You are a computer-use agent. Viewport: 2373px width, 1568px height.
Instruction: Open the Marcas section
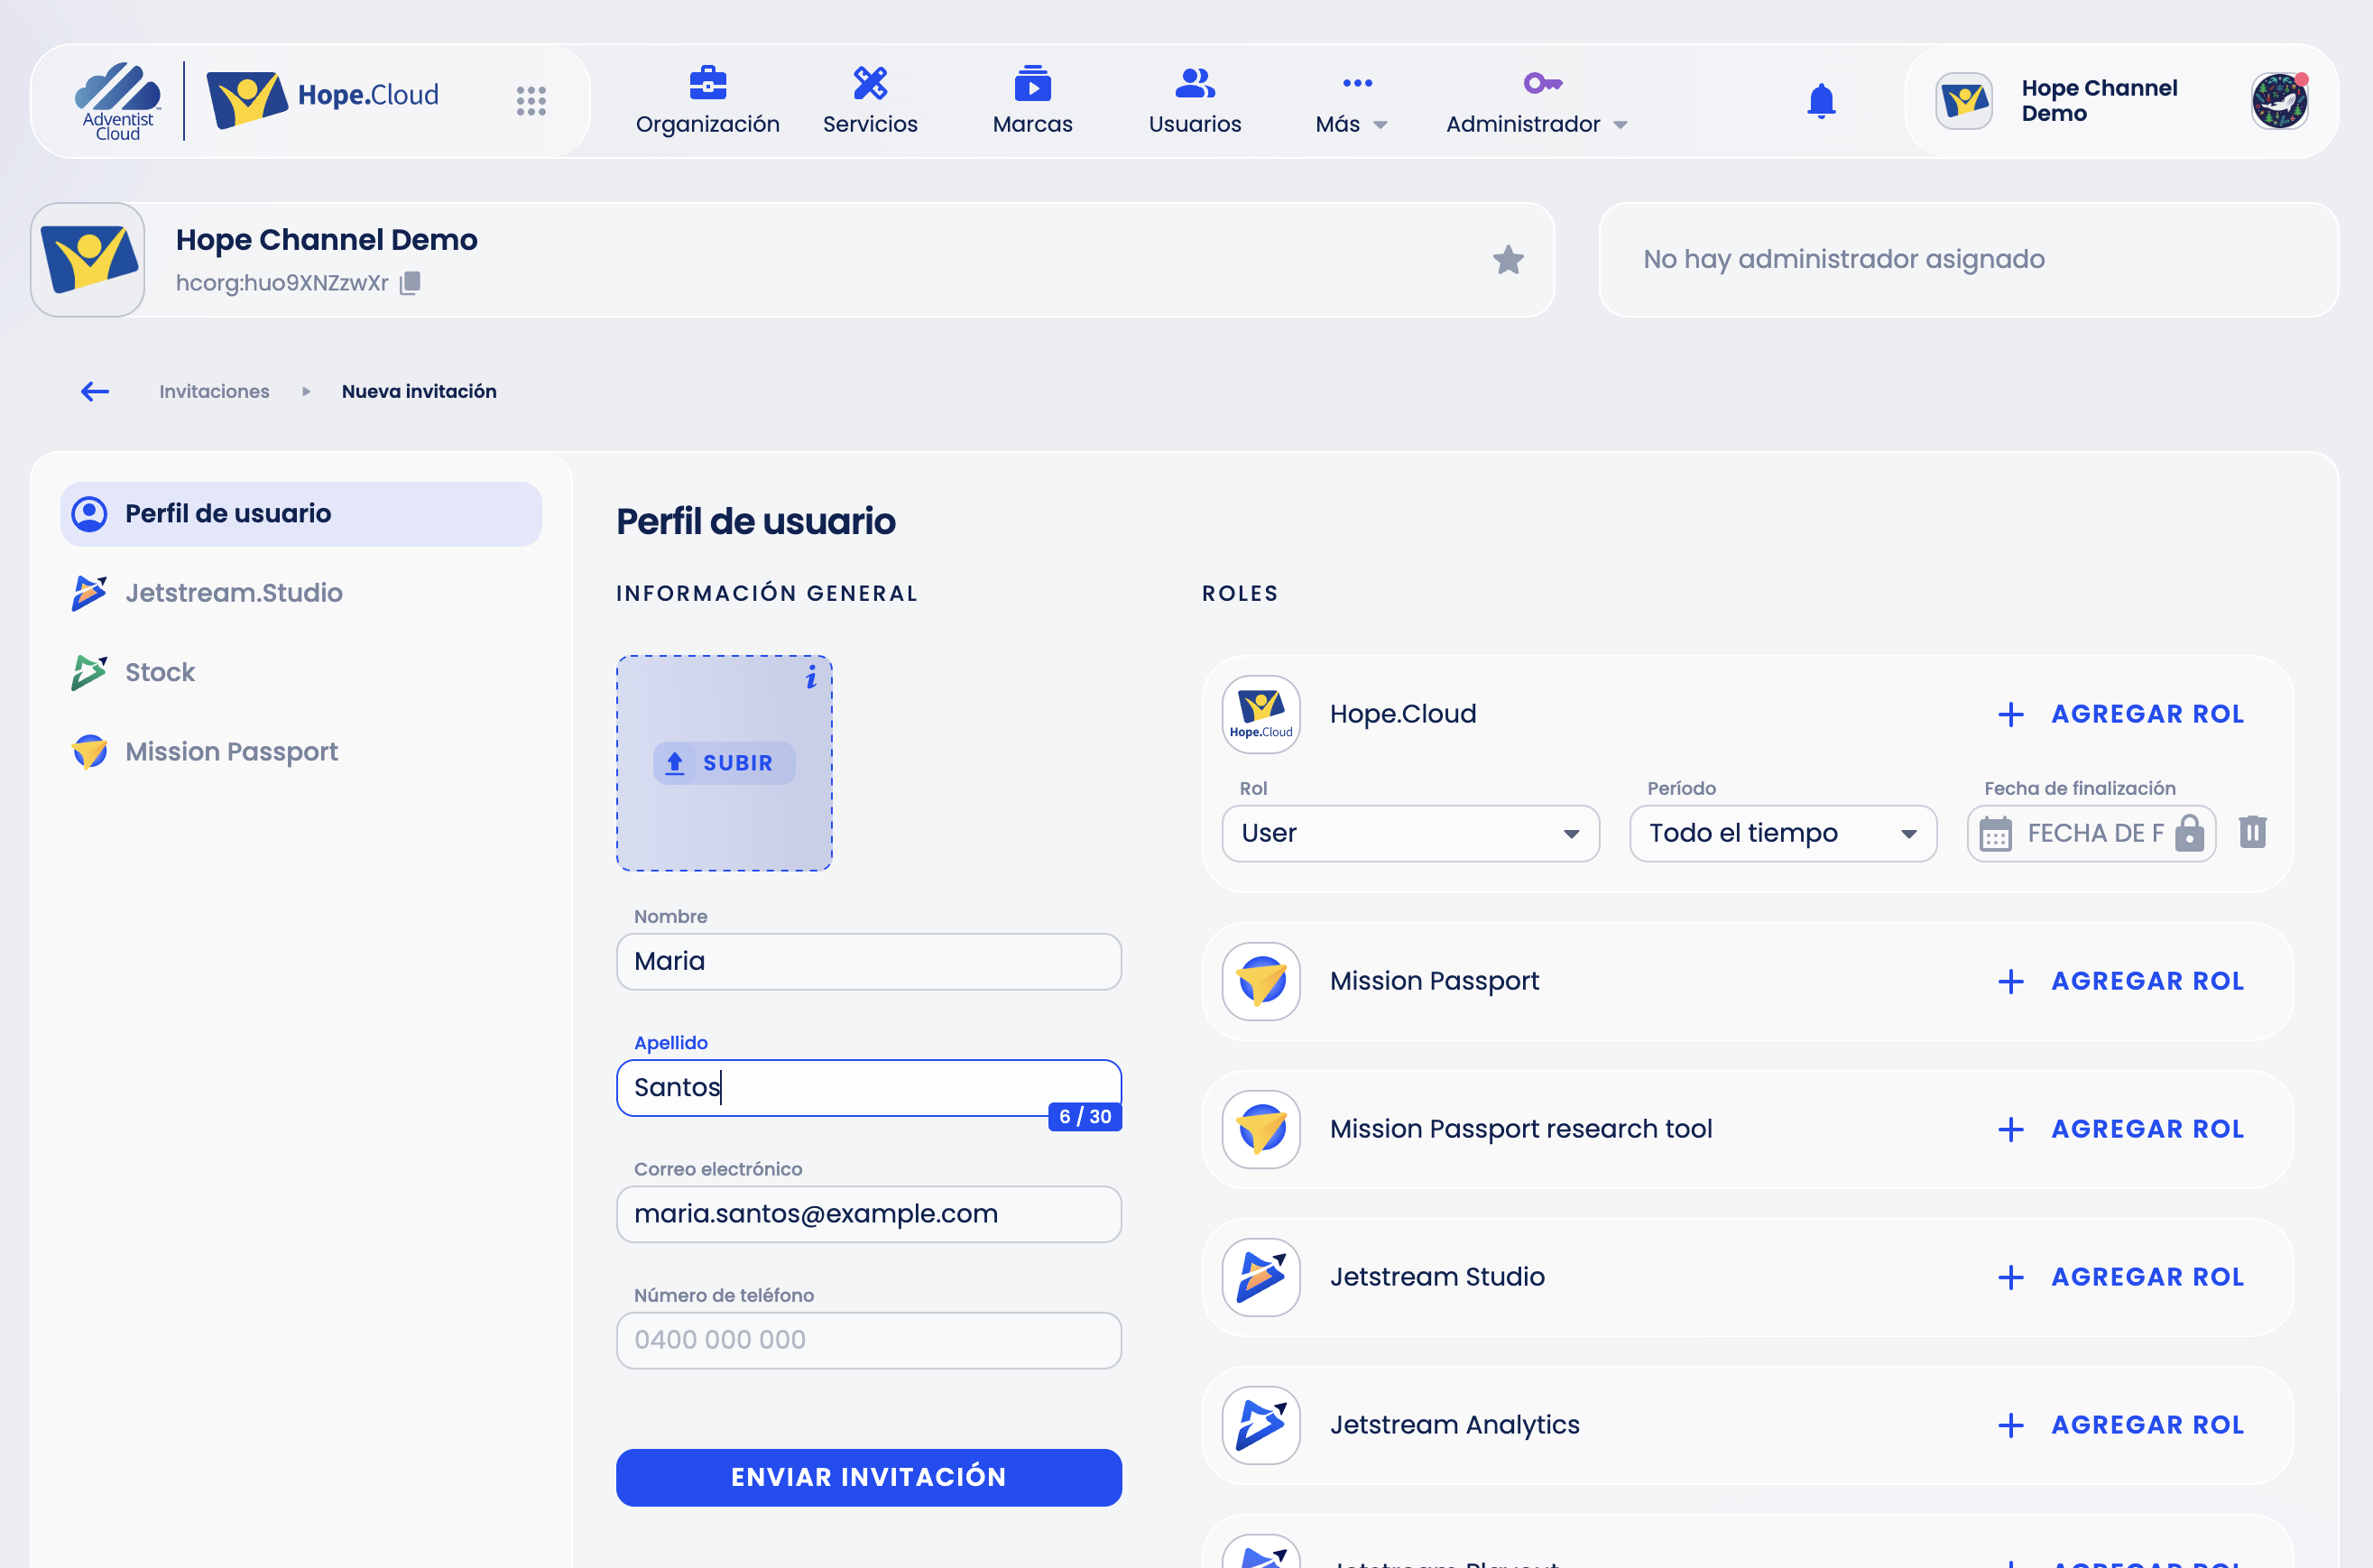[1032, 101]
